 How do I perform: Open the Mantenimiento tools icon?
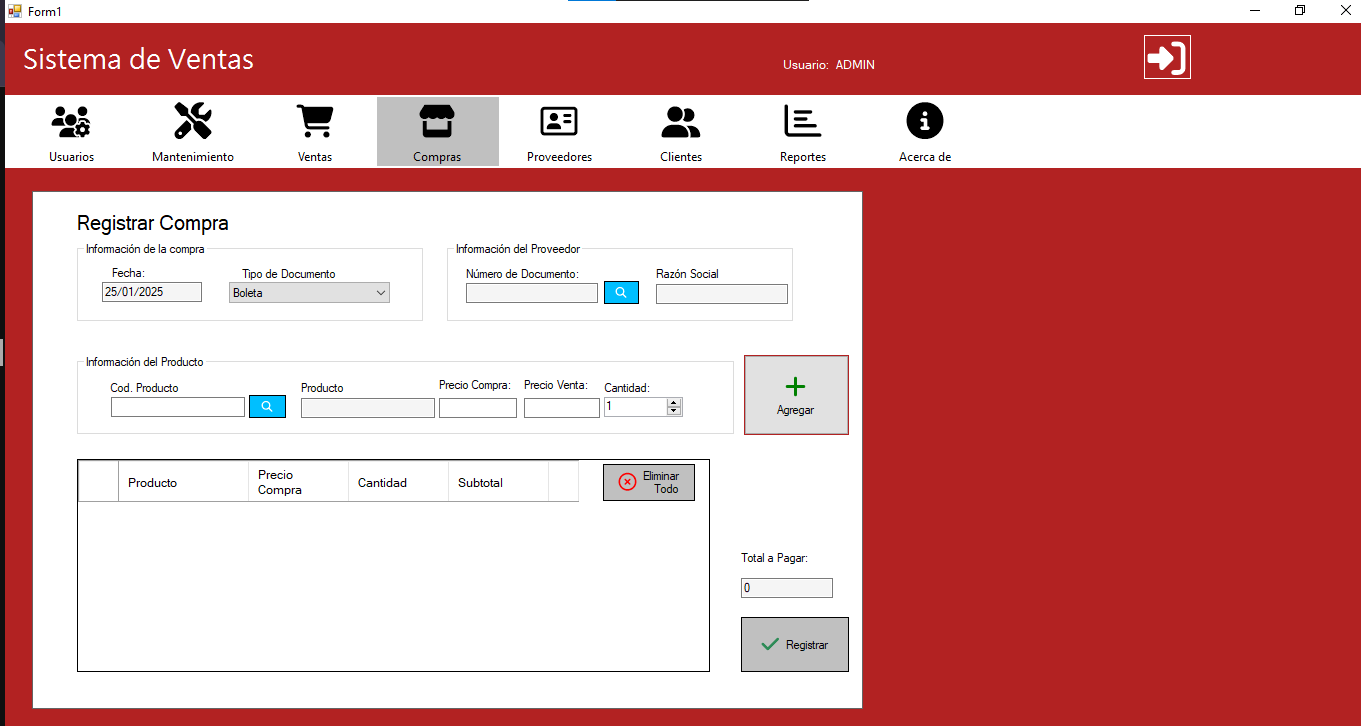(193, 122)
